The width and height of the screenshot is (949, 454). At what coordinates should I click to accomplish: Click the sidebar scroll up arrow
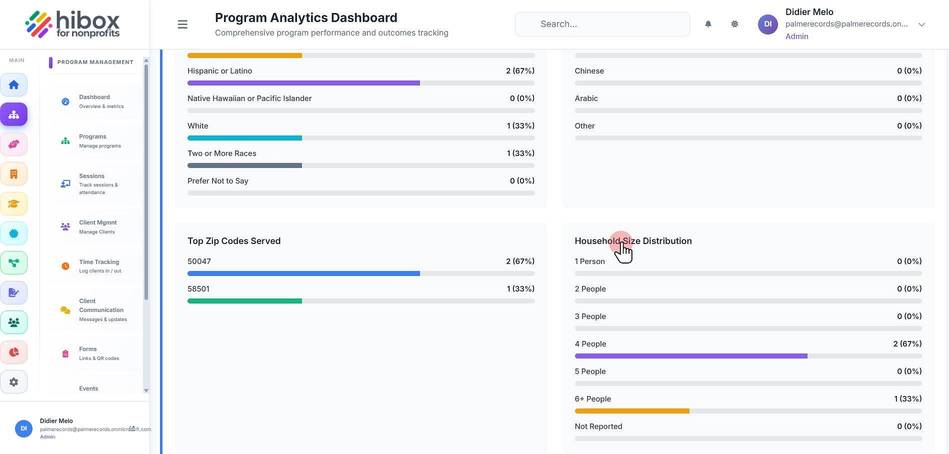(146, 61)
